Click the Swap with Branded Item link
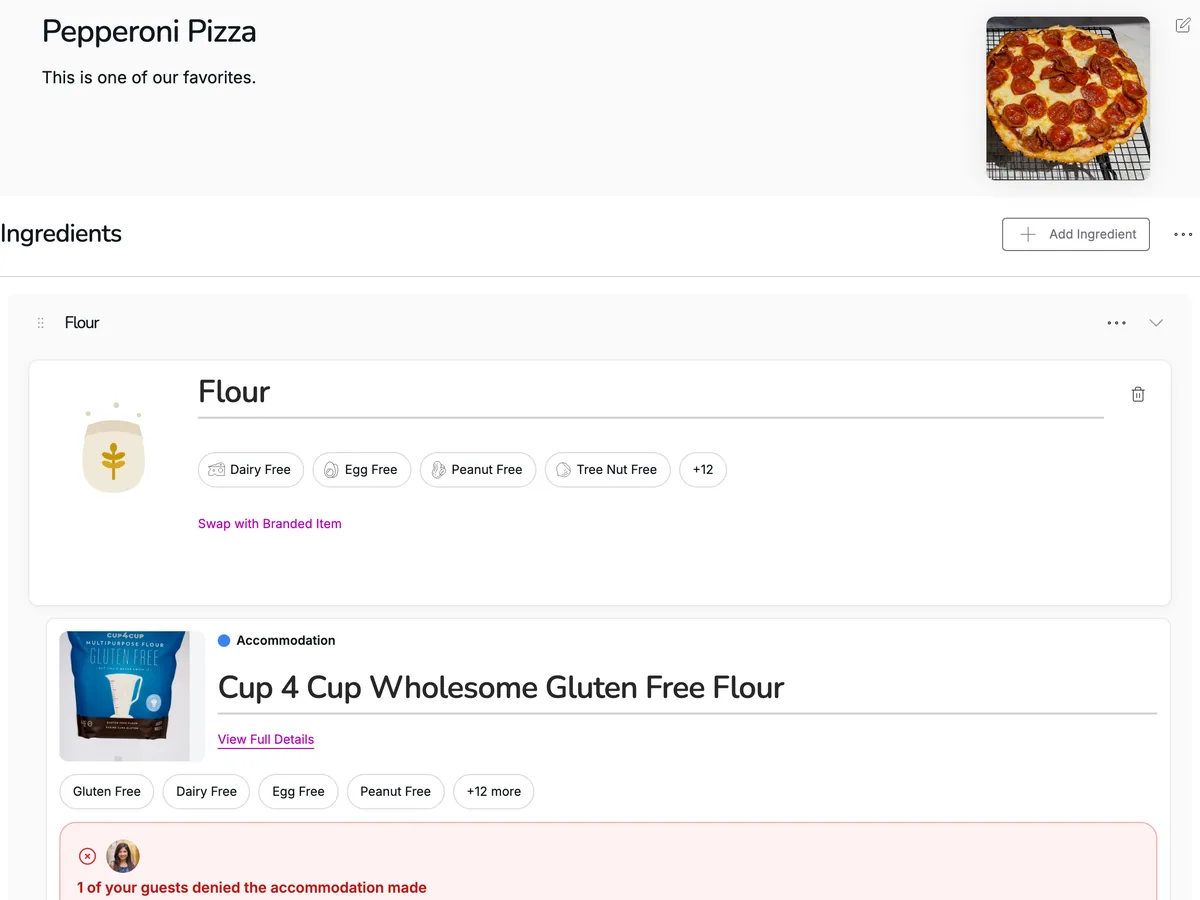 pyautogui.click(x=270, y=524)
